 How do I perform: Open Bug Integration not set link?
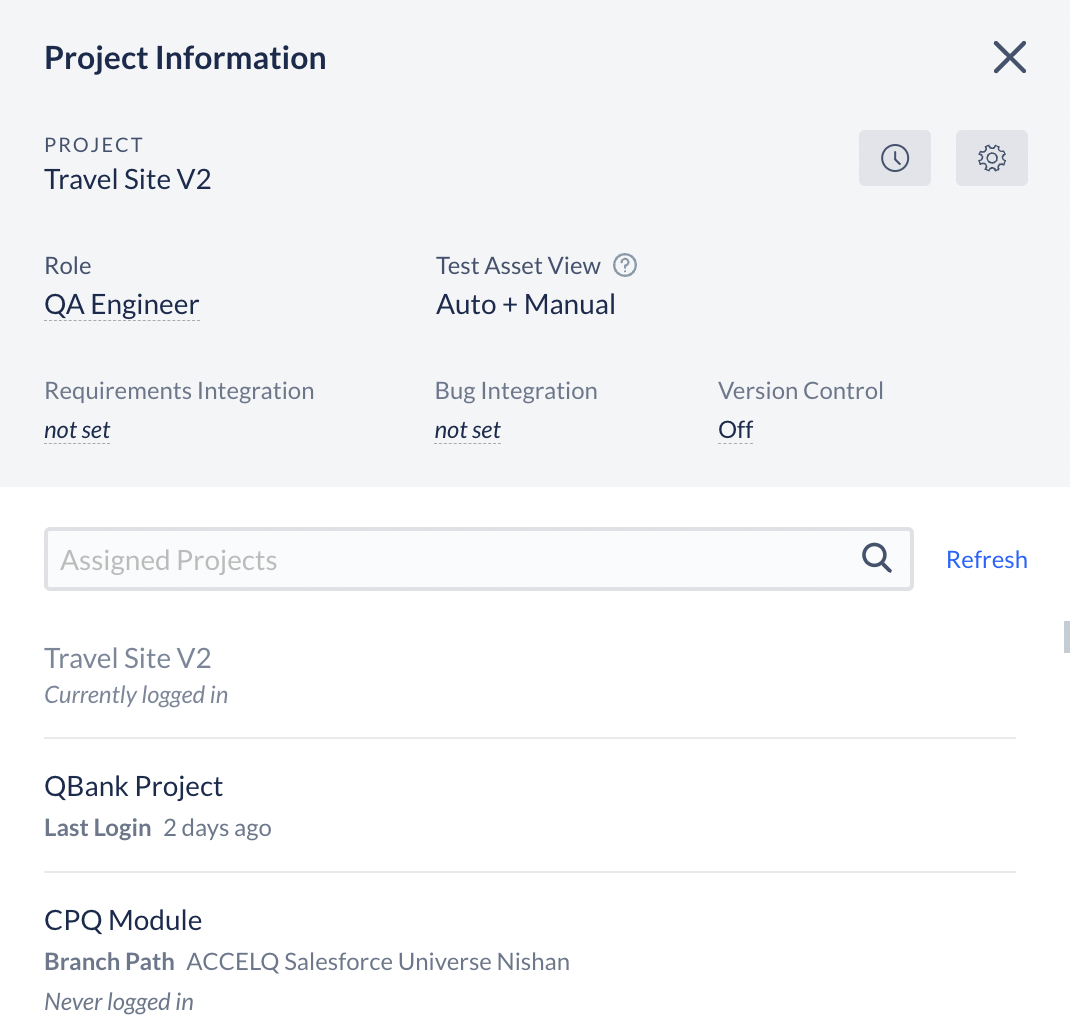pyautogui.click(x=467, y=429)
